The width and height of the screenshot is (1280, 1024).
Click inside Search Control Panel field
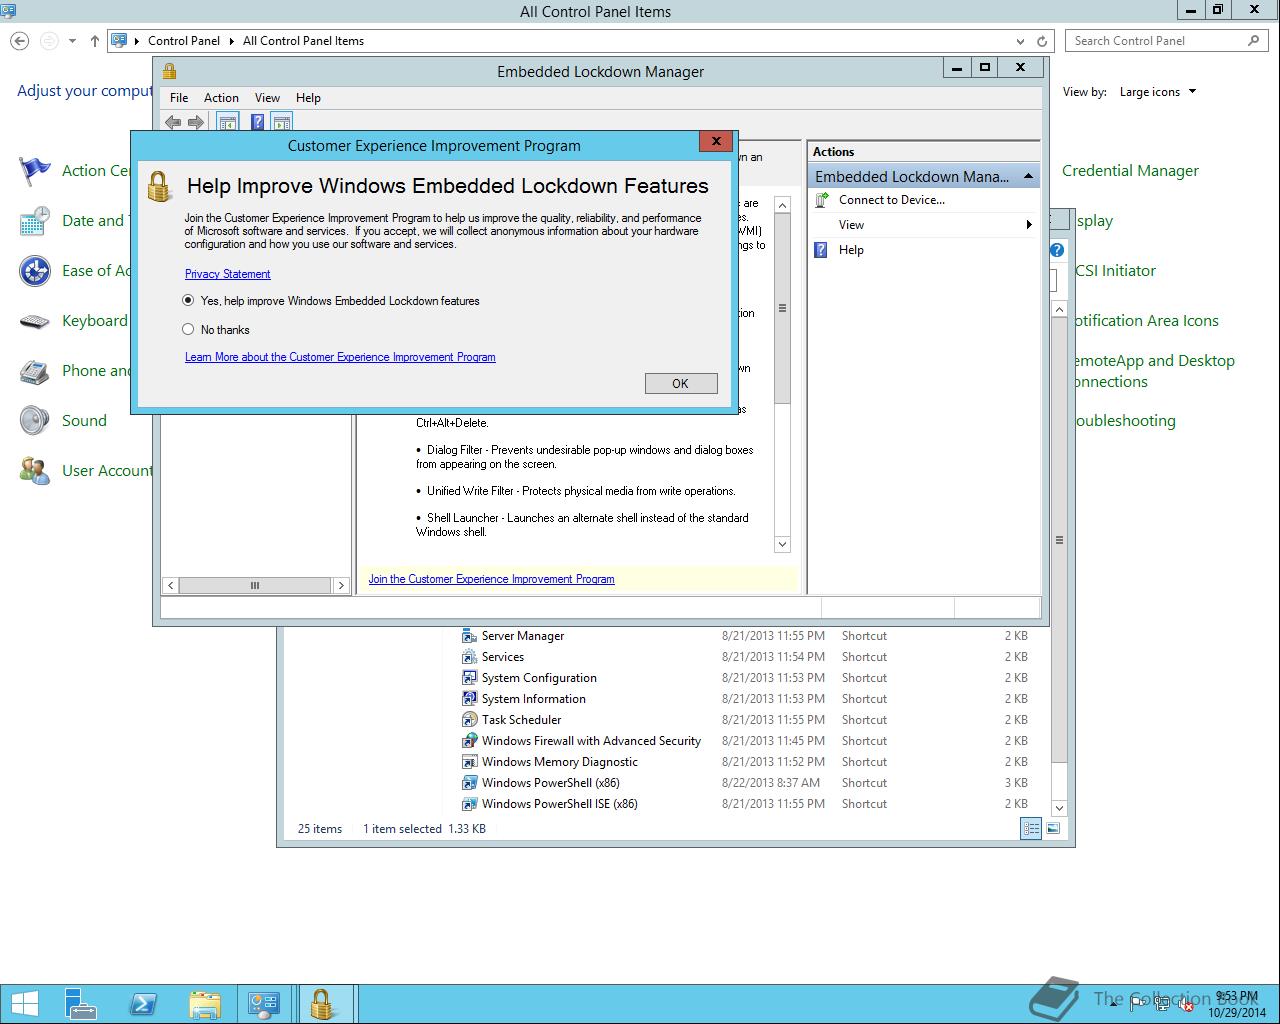tap(1155, 41)
